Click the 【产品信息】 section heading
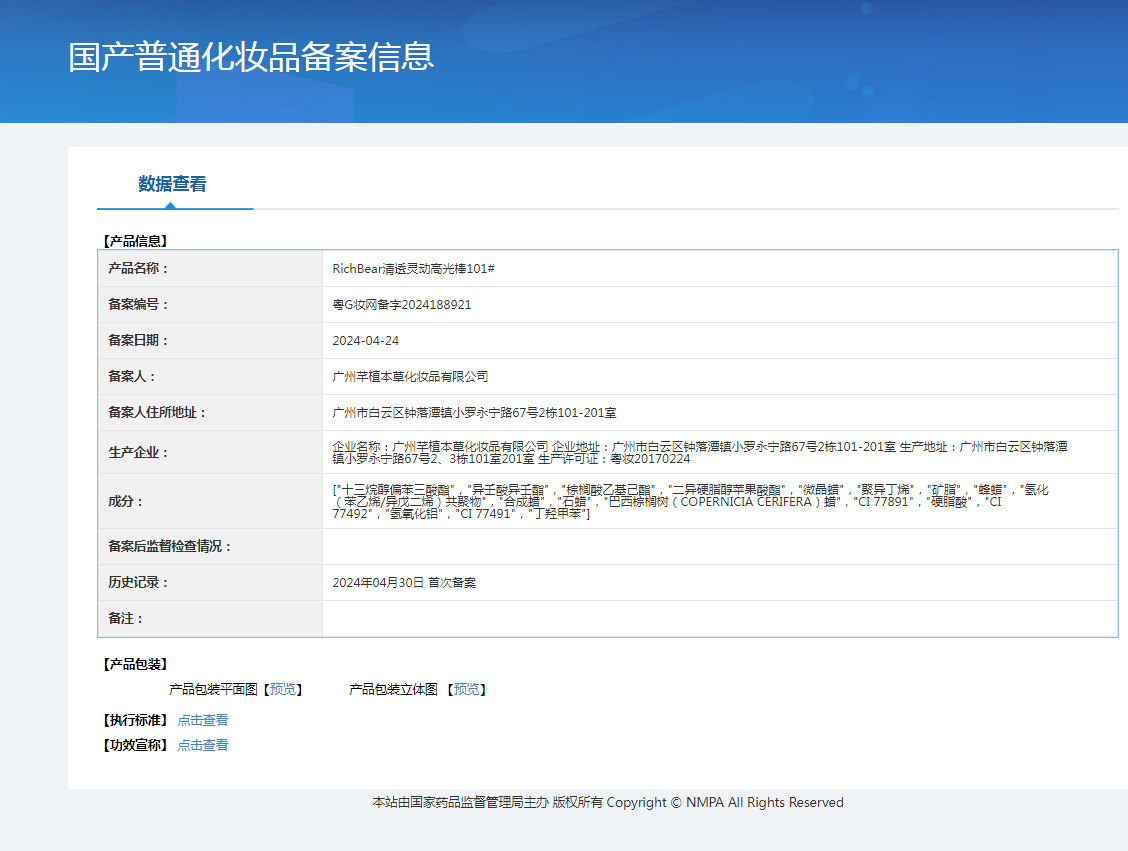1128x851 pixels. (135, 241)
